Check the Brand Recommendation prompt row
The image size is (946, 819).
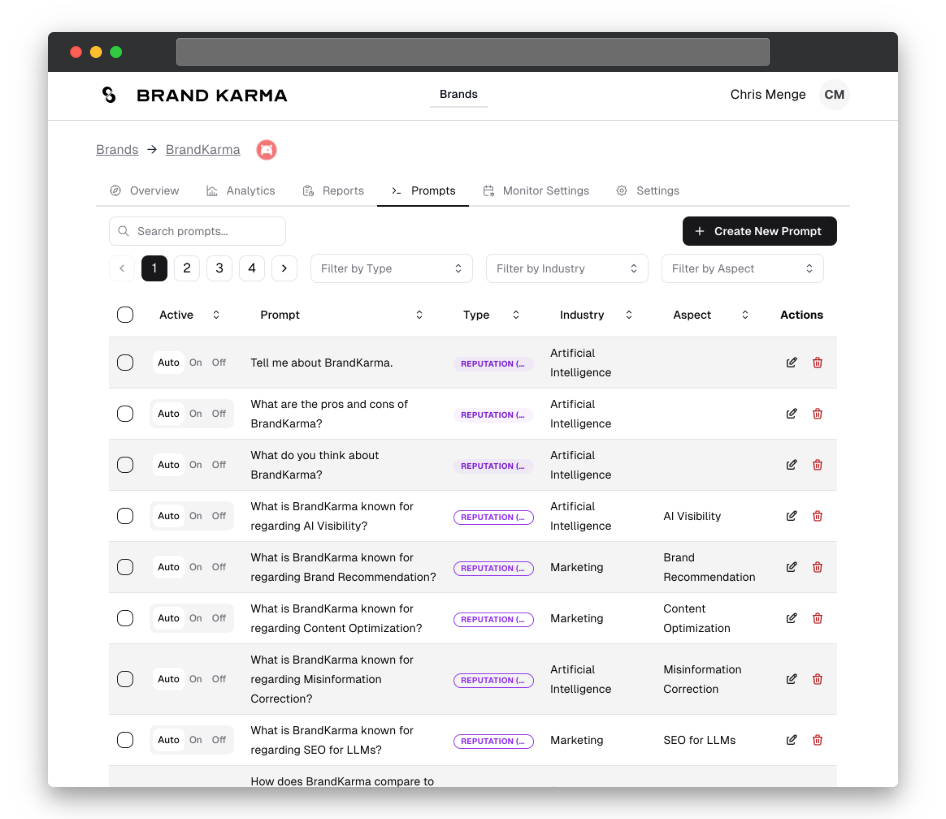125,567
